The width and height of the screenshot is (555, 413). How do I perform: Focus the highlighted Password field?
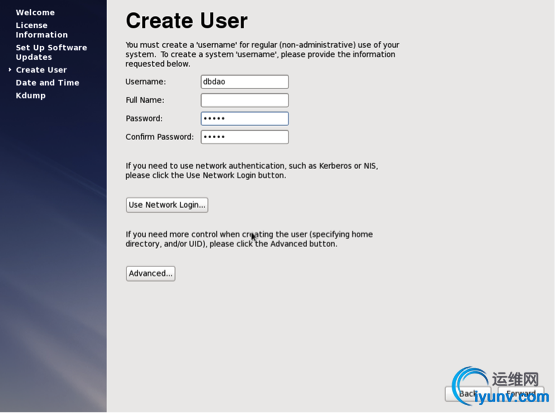point(245,119)
